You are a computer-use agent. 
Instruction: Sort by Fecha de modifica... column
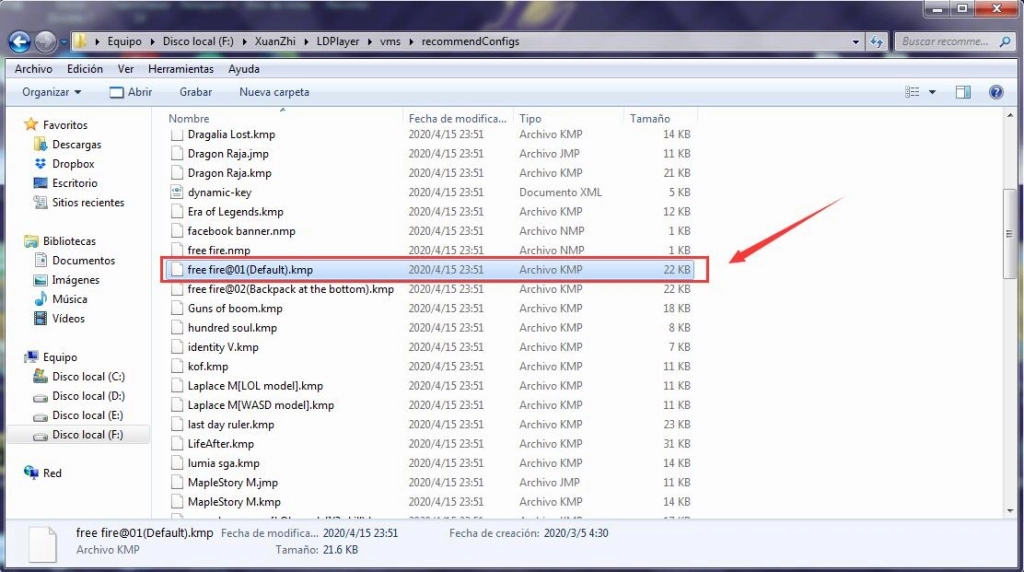458,118
